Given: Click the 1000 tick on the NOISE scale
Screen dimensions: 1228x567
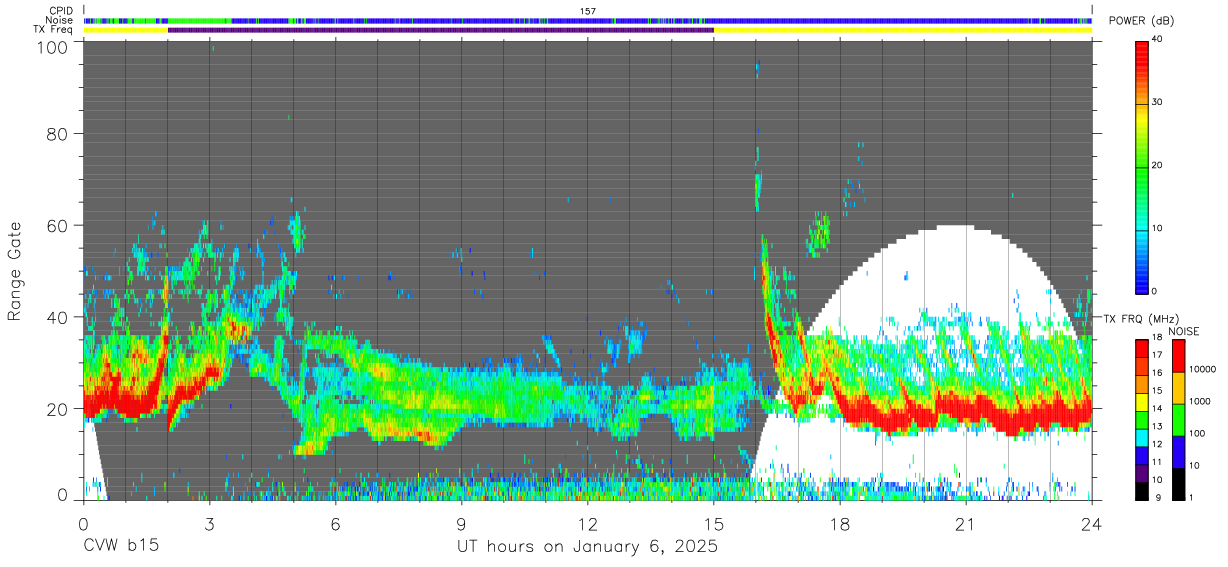Looking at the screenshot, I should [x=1200, y=401].
